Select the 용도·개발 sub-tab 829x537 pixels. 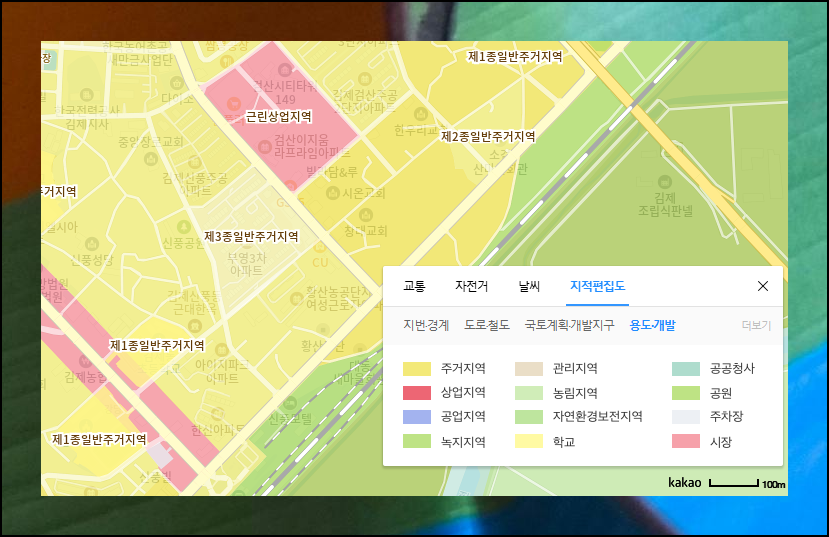(652, 325)
